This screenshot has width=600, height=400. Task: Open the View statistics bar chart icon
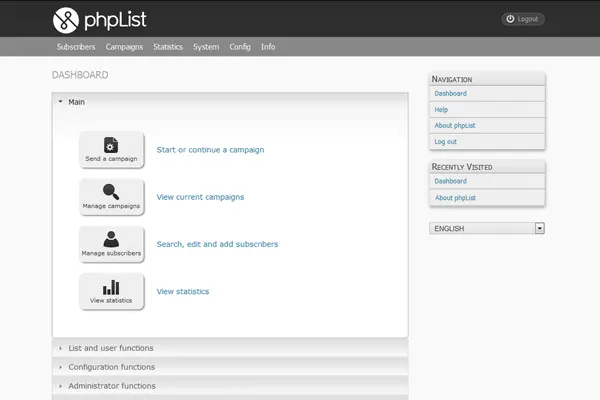[x=111, y=288]
